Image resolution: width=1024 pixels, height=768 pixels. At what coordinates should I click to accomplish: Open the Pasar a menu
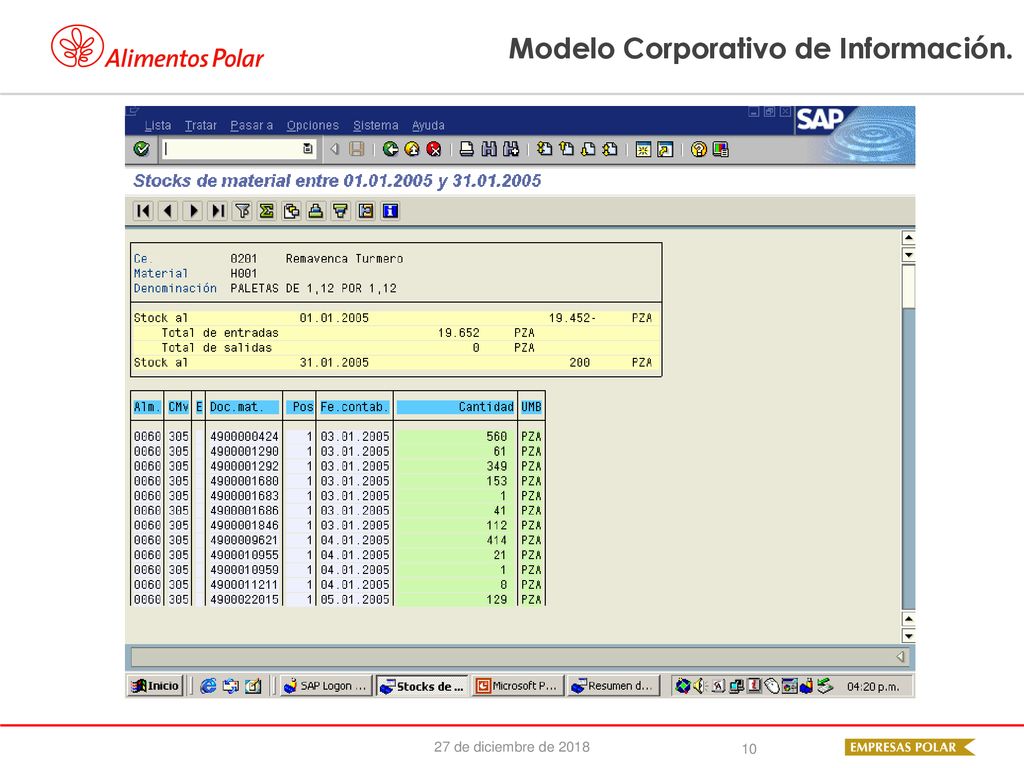251,125
